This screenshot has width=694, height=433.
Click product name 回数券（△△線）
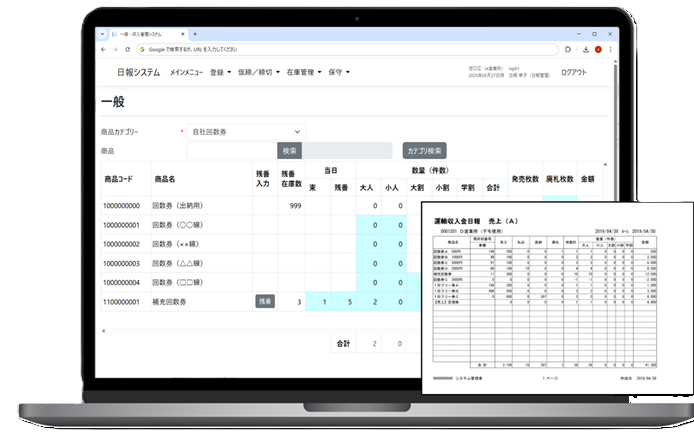[177, 263]
